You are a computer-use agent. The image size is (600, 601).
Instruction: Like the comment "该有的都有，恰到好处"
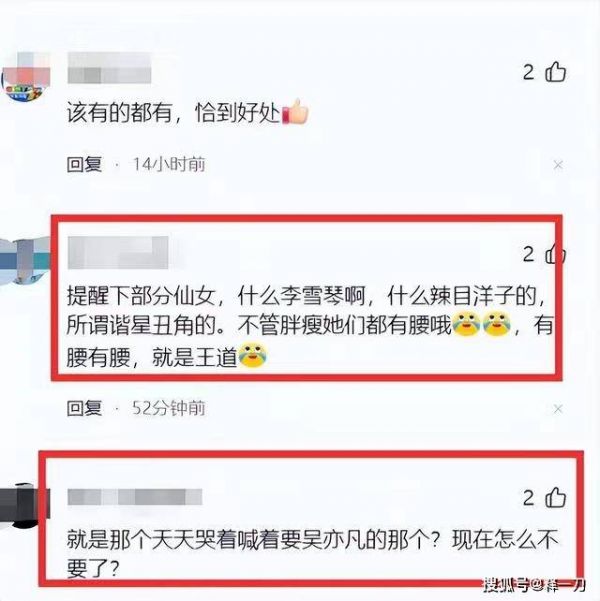[556, 72]
